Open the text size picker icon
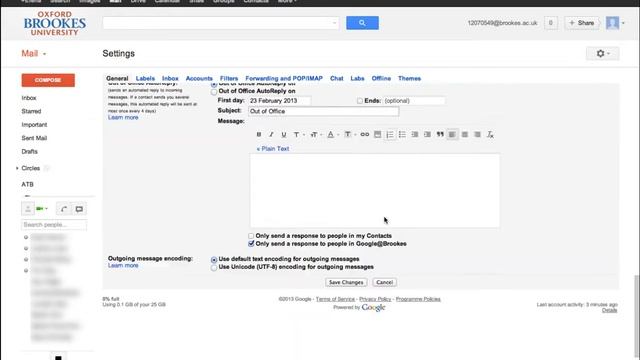 (313, 134)
